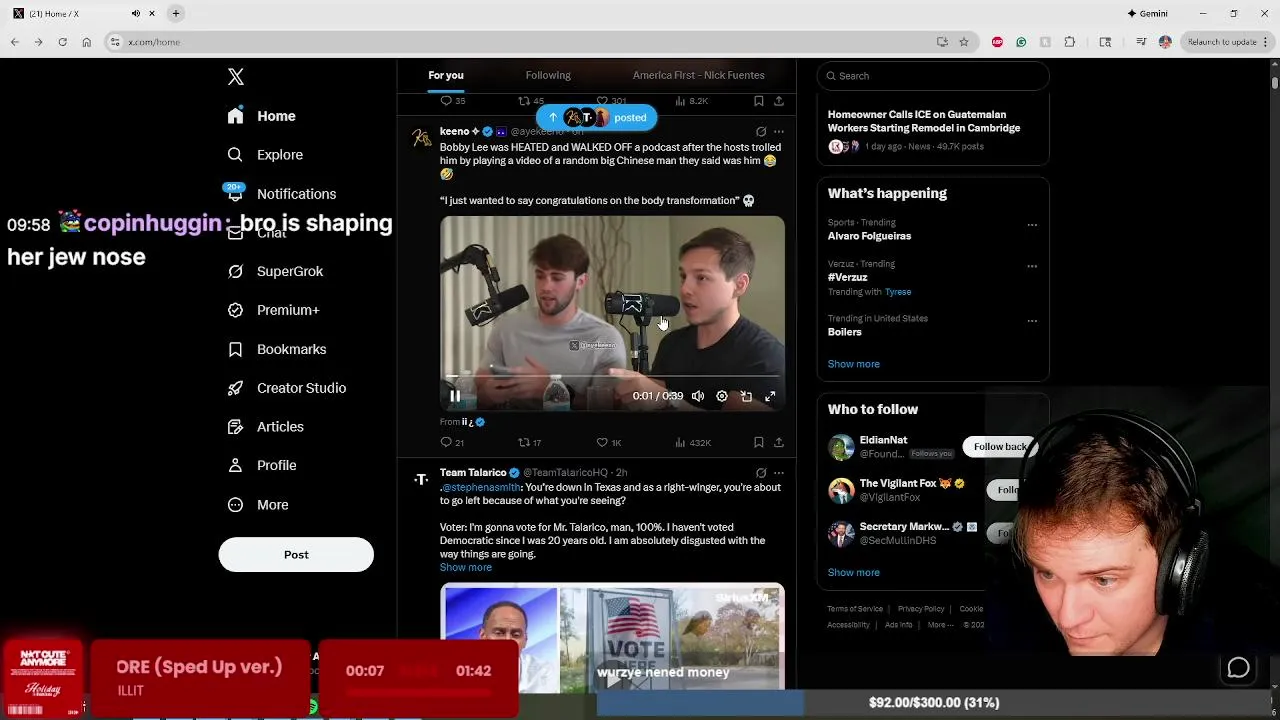Open the Alvaro Folgueiras trend

869,236
